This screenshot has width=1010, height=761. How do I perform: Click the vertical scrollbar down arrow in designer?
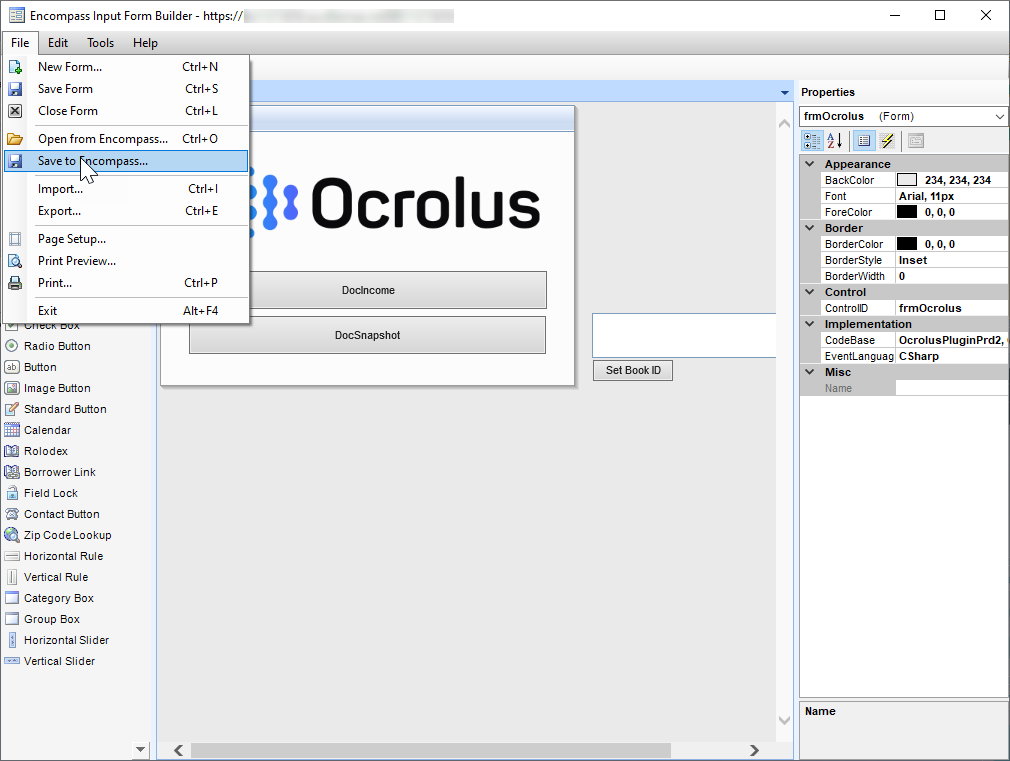(x=784, y=720)
